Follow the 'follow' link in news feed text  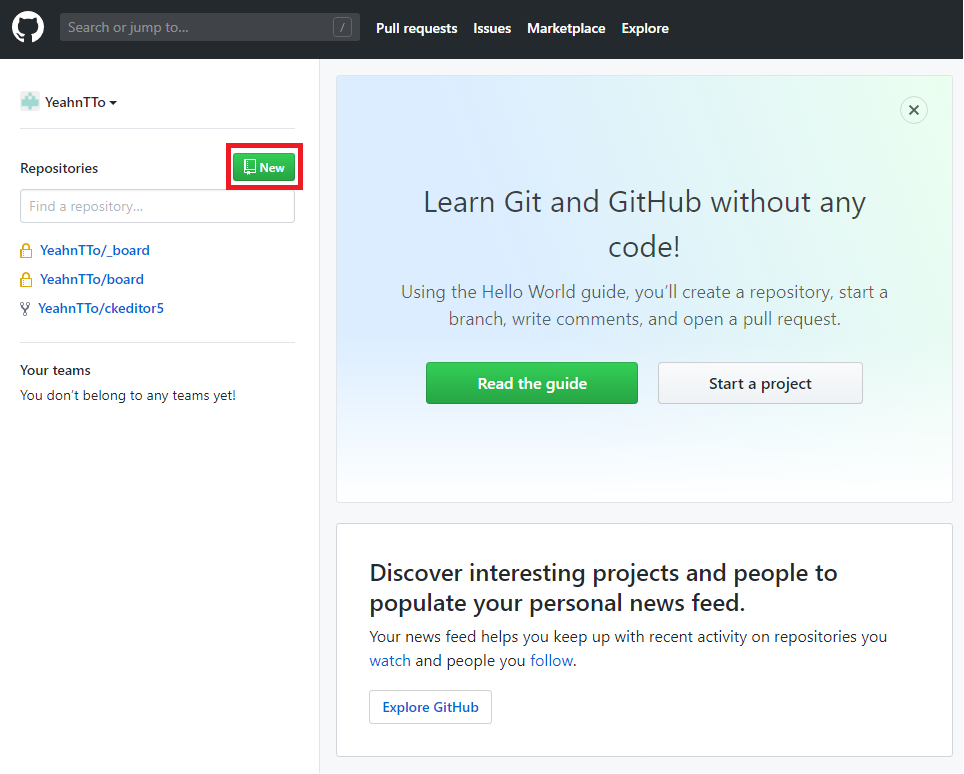551,661
